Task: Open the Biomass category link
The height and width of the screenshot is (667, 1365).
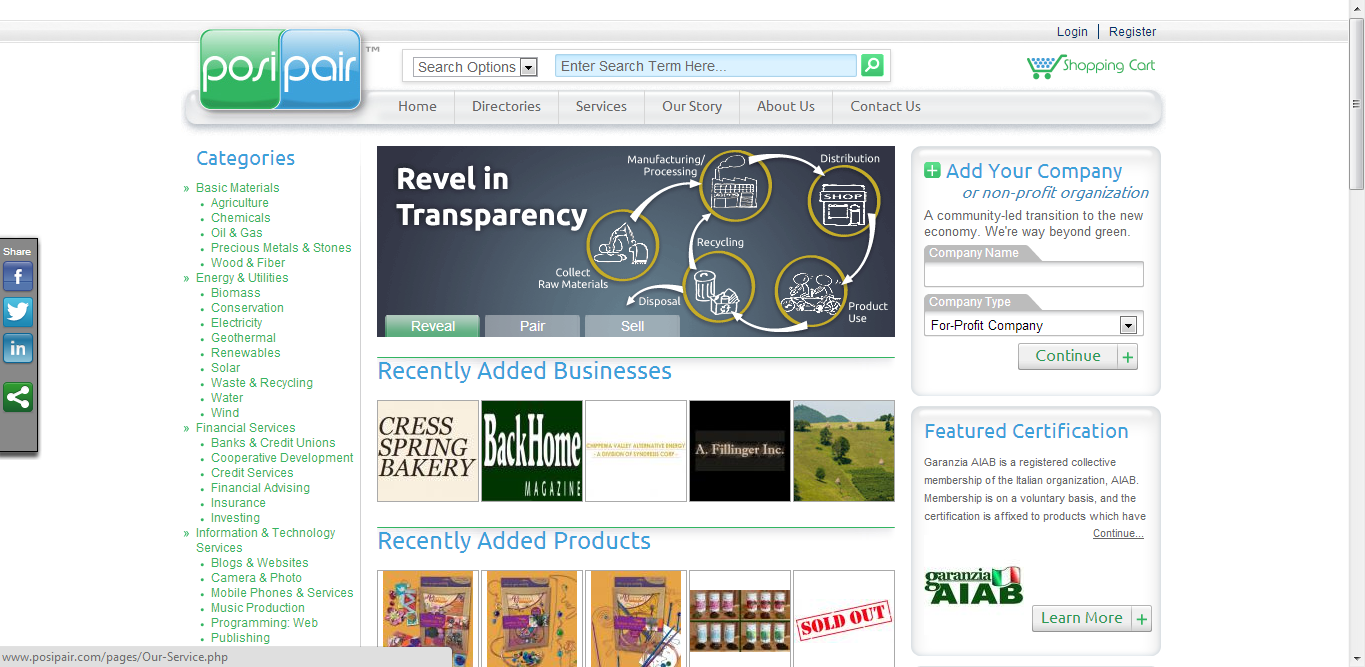Action: (236, 293)
